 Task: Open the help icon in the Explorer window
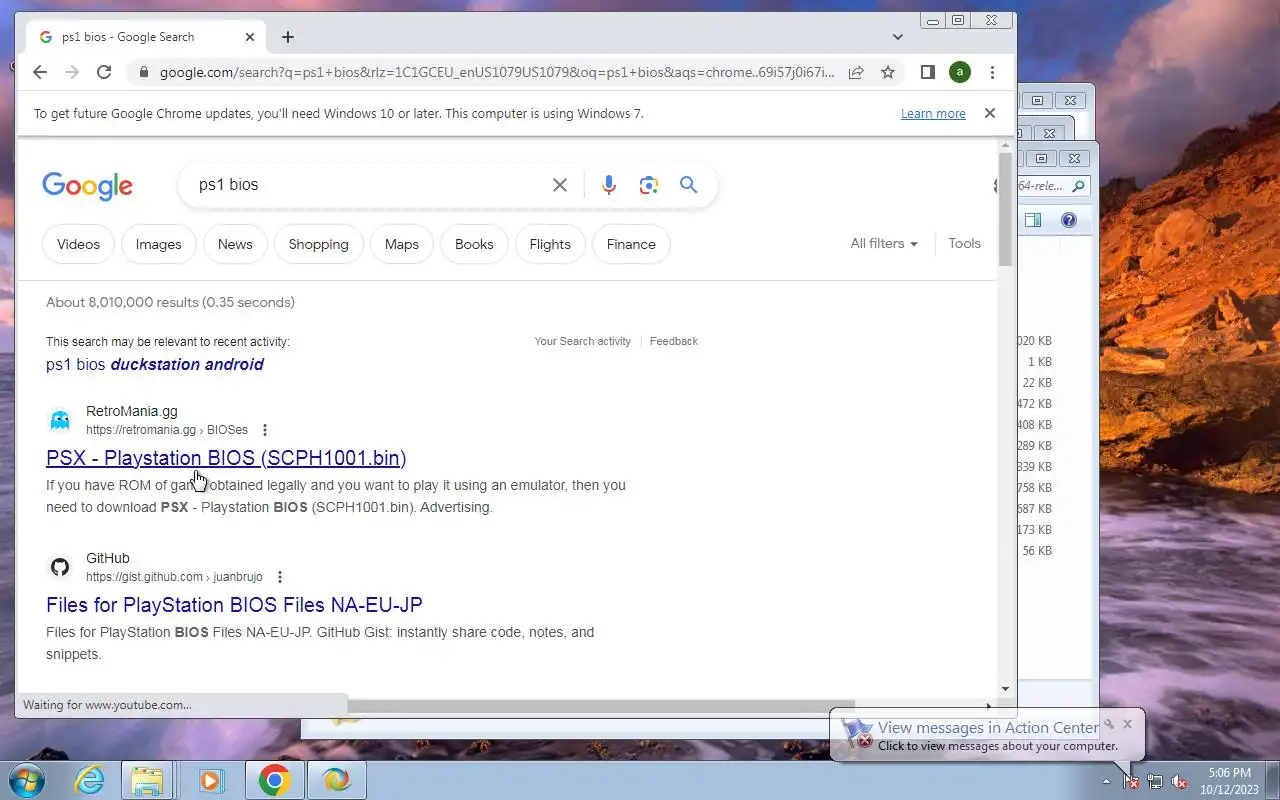pyautogui.click(x=1068, y=220)
